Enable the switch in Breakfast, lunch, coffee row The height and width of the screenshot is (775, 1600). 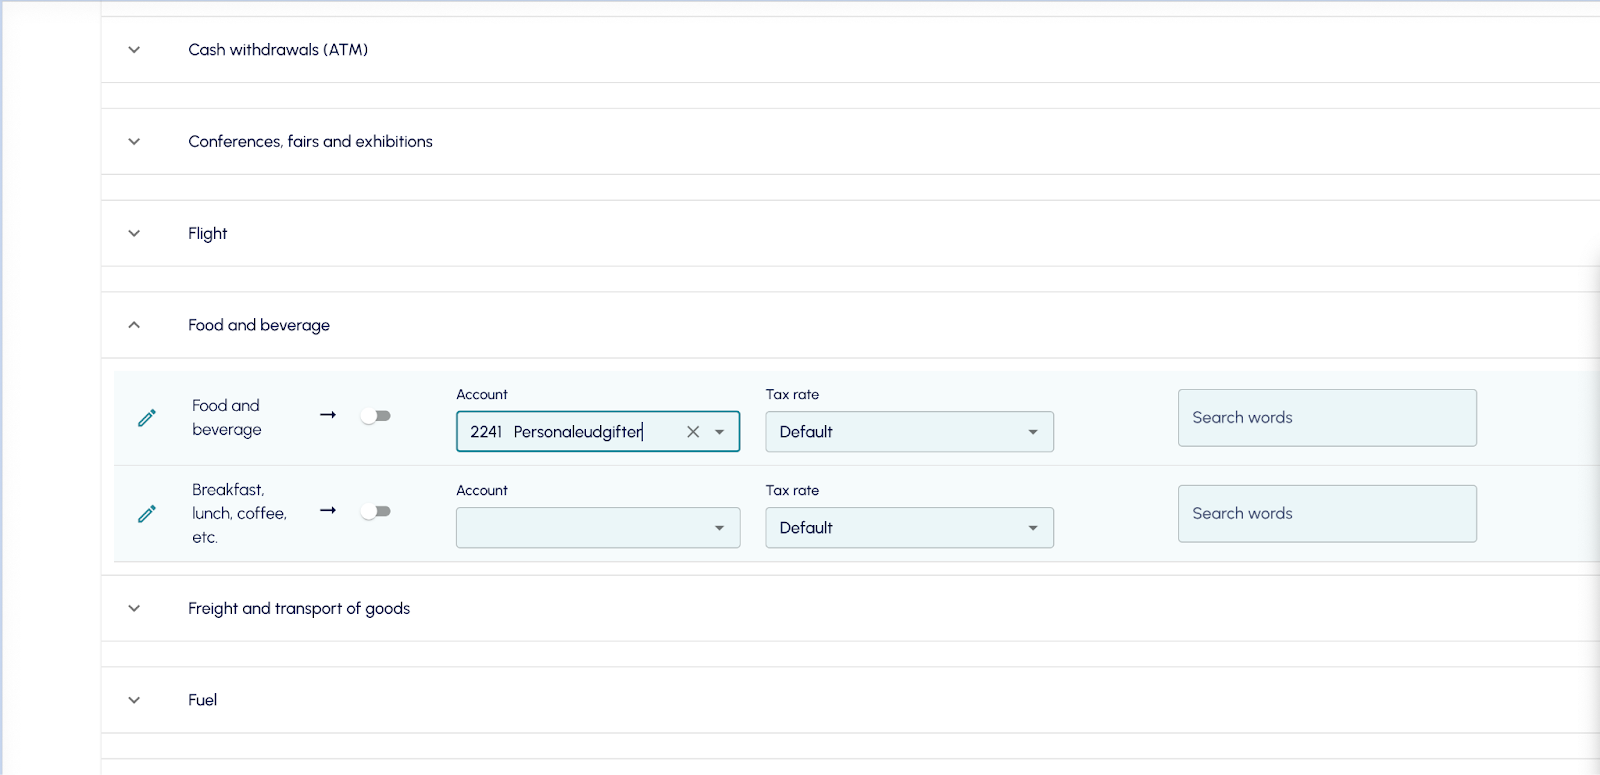point(376,512)
